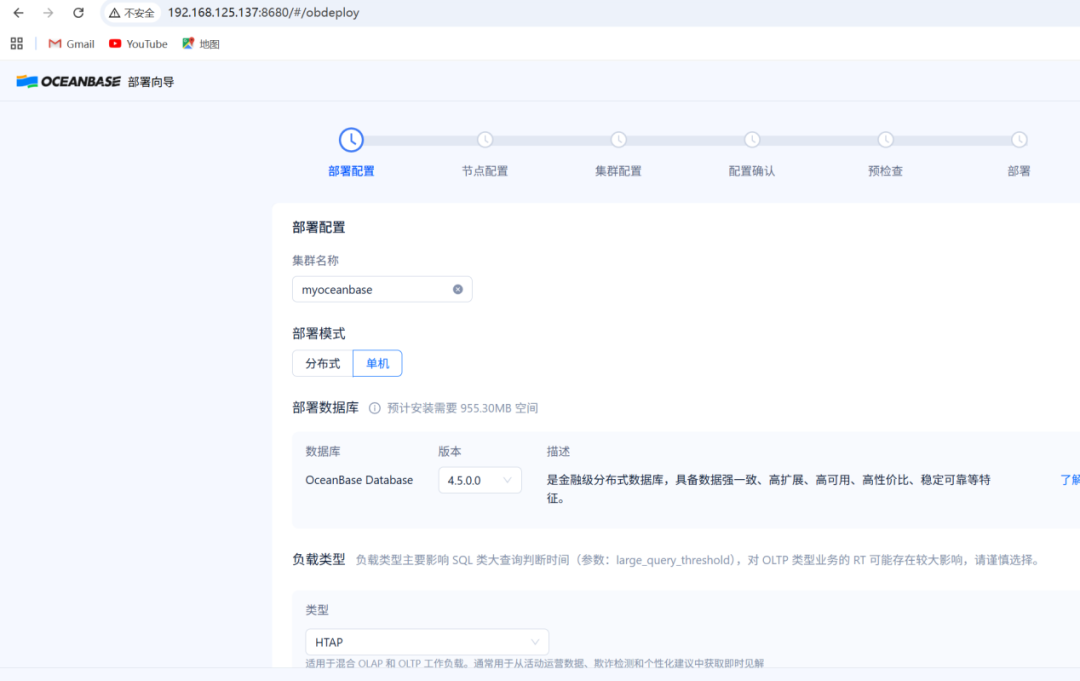
Task: Open YouTube from the bookmarks bar
Action: 138,43
